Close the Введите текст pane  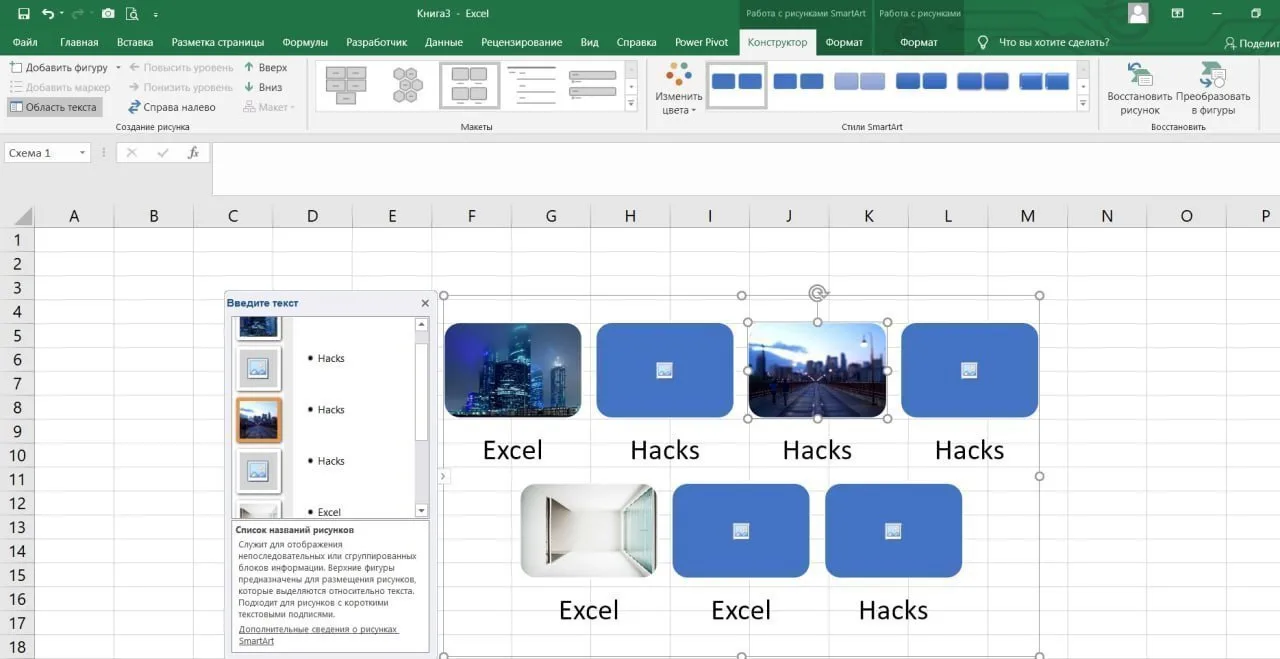[x=425, y=303]
